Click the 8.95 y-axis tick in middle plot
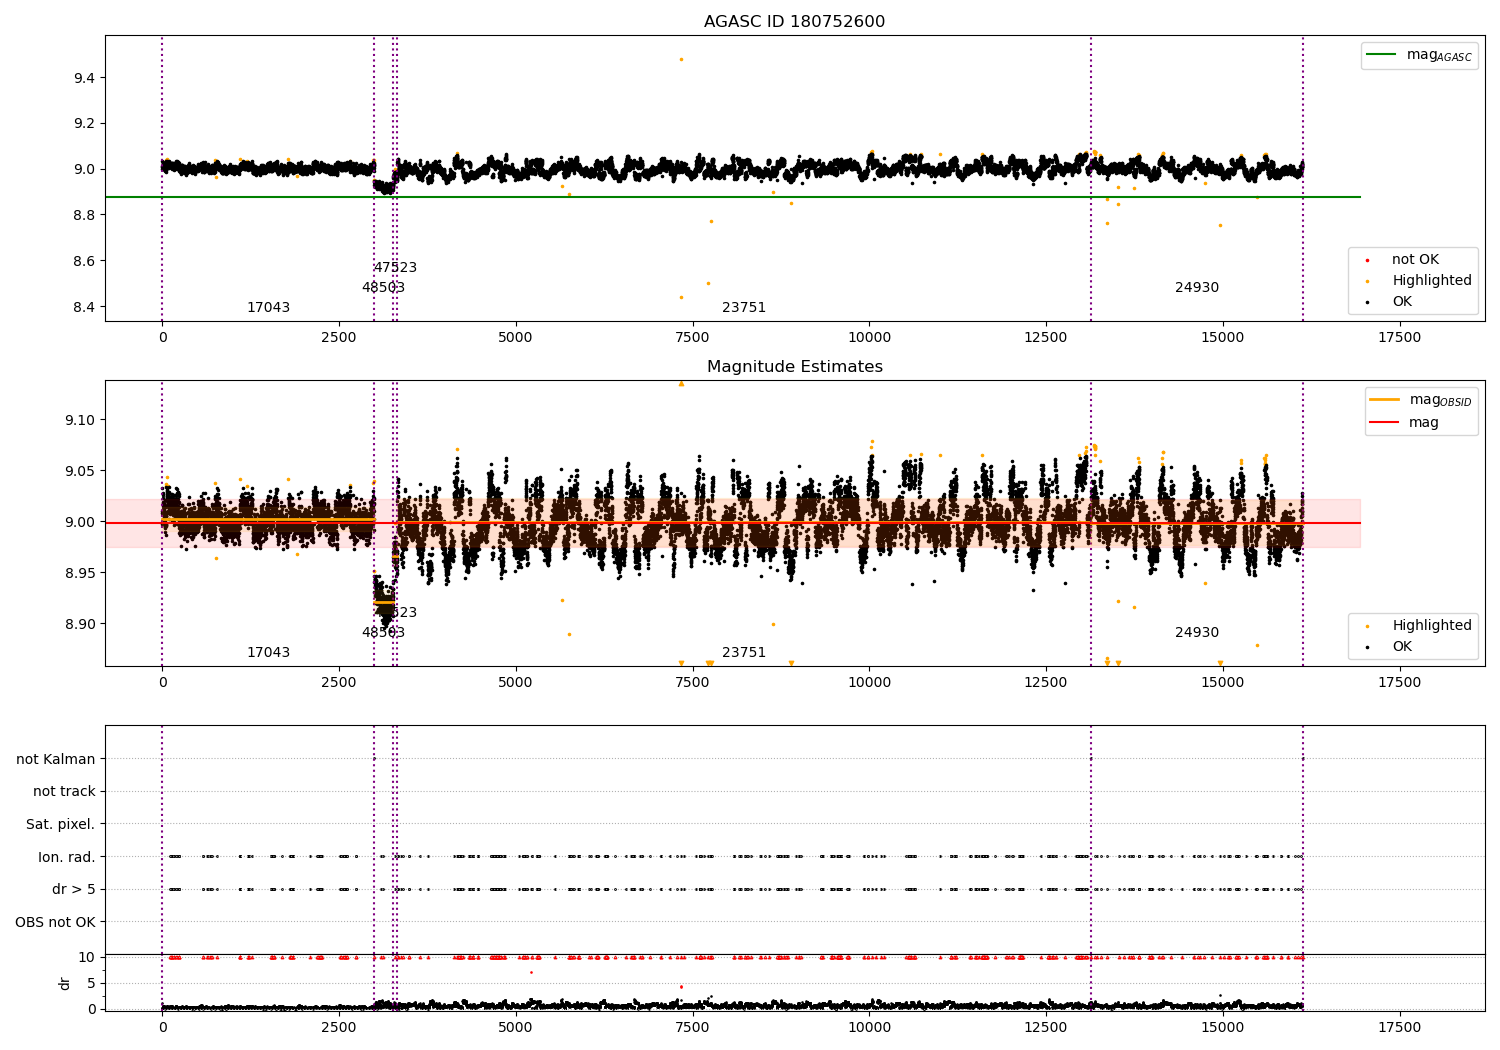 coord(79,573)
